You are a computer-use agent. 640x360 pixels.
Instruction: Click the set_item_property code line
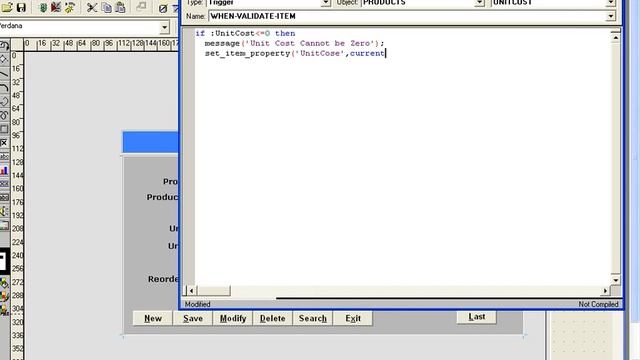(294, 53)
